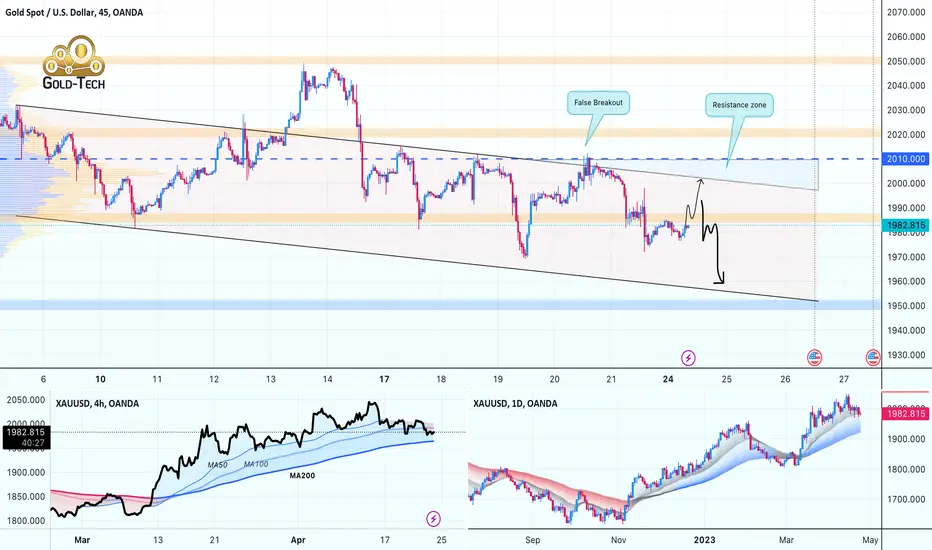This screenshot has height=550, width=932.
Task: Click the Sep label on the daily time axis
Action: pos(533,540)
